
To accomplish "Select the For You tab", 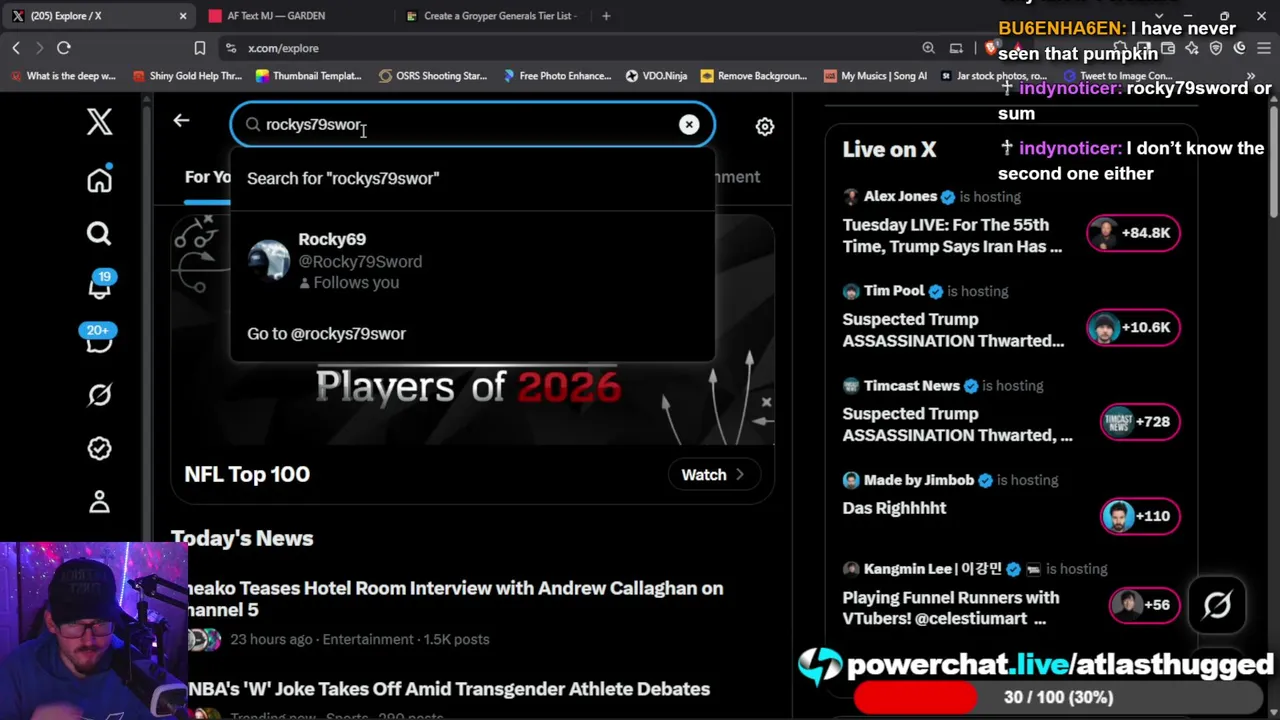I will click(207, 177).
